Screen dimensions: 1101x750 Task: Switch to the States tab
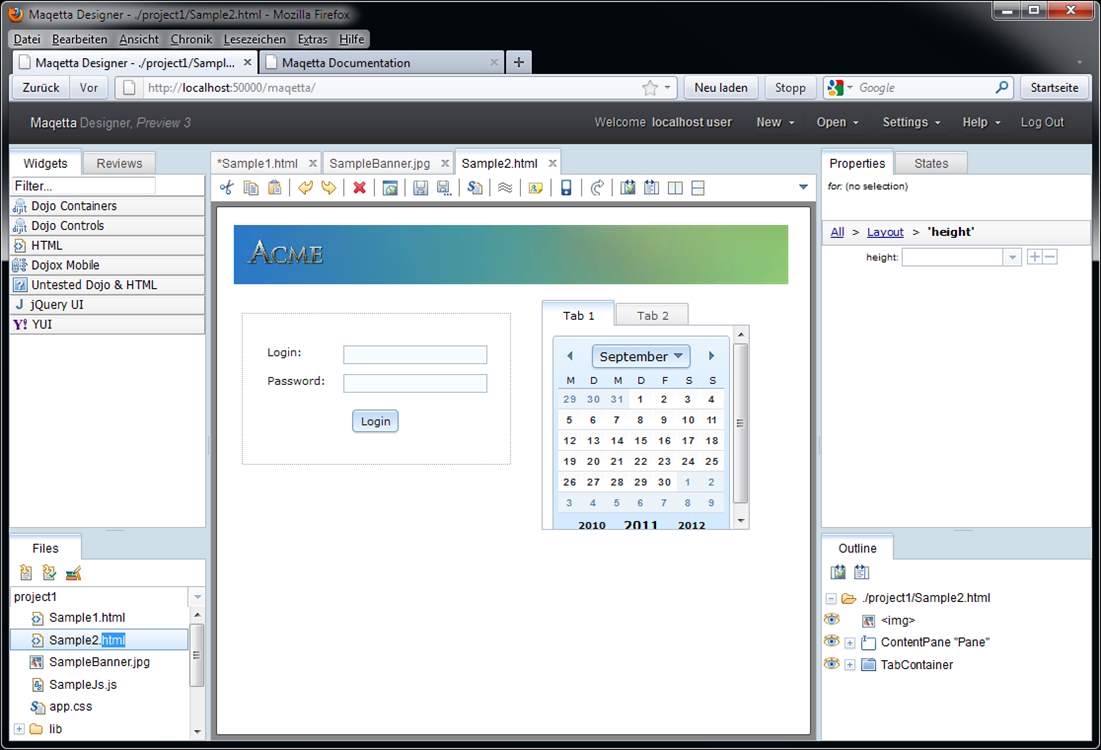pyautogui.click(x=931, y=164)
